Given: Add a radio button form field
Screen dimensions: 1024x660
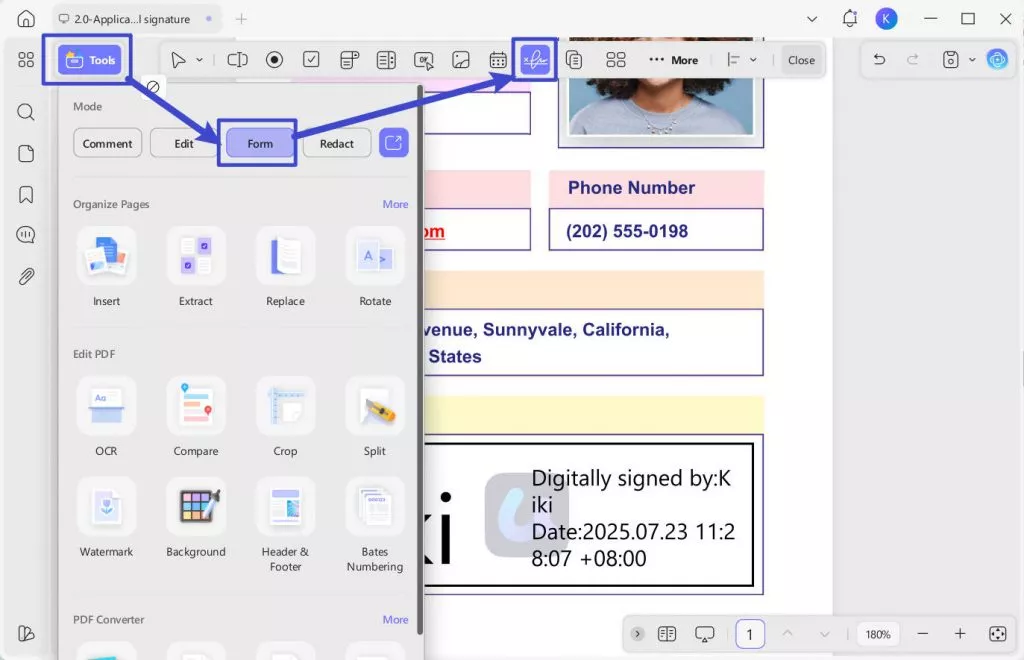Looking at the screenshot, I should 274,60.
